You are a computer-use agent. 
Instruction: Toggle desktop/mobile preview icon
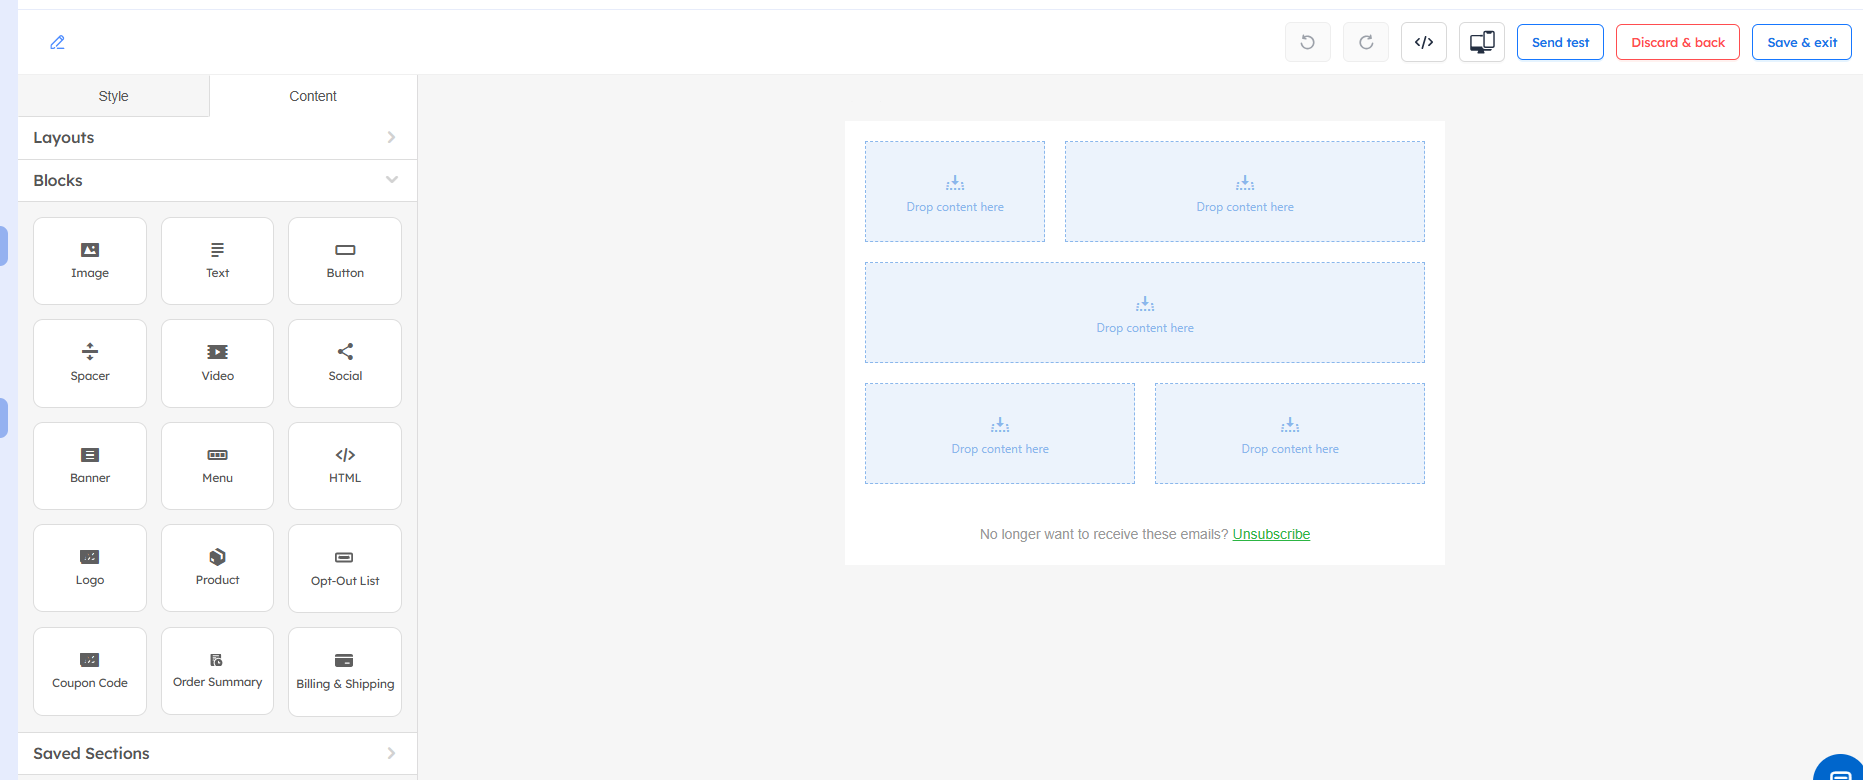1481,42
